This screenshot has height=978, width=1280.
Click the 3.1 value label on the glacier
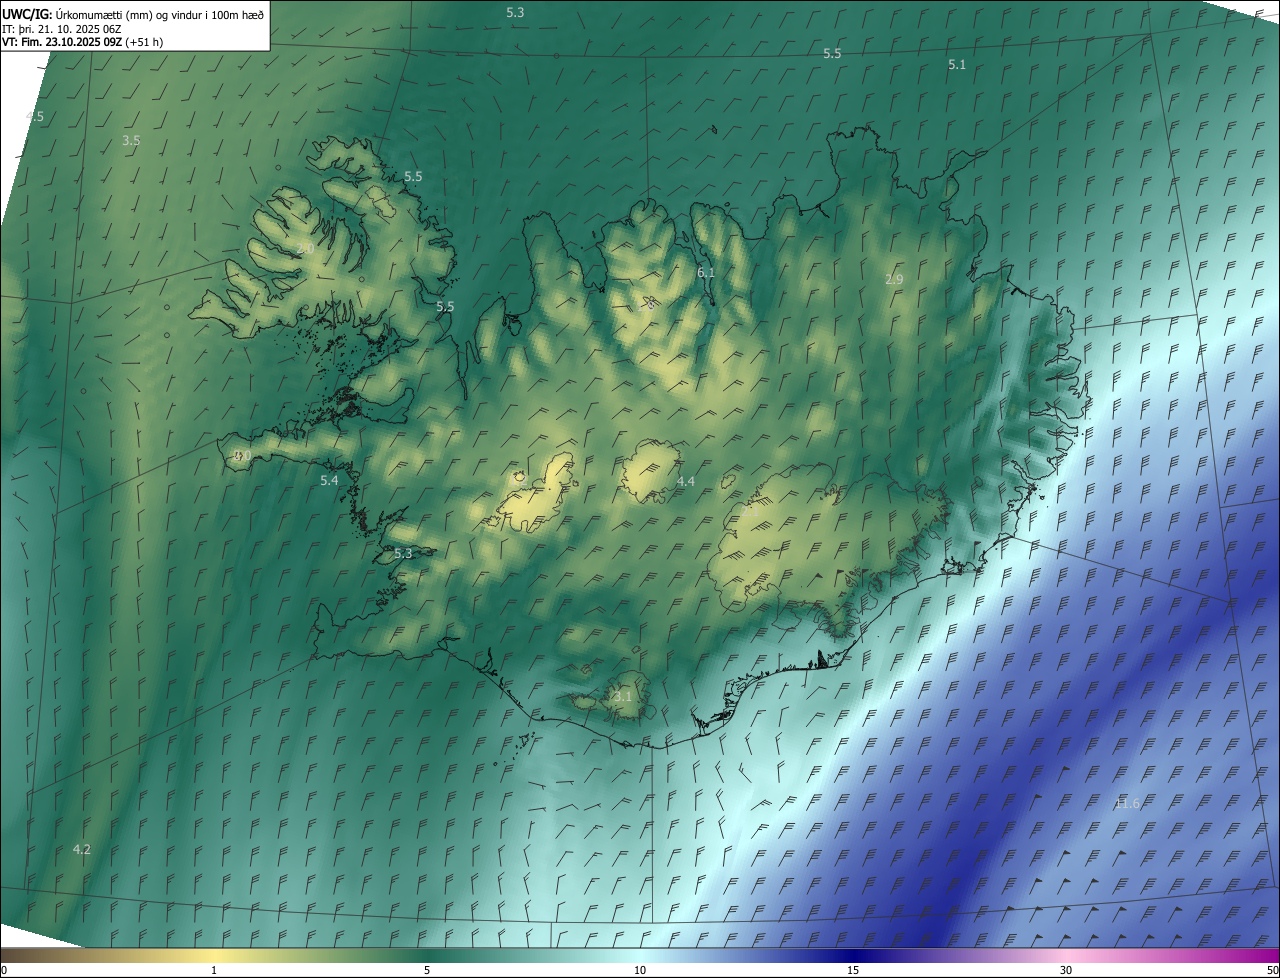623,696
